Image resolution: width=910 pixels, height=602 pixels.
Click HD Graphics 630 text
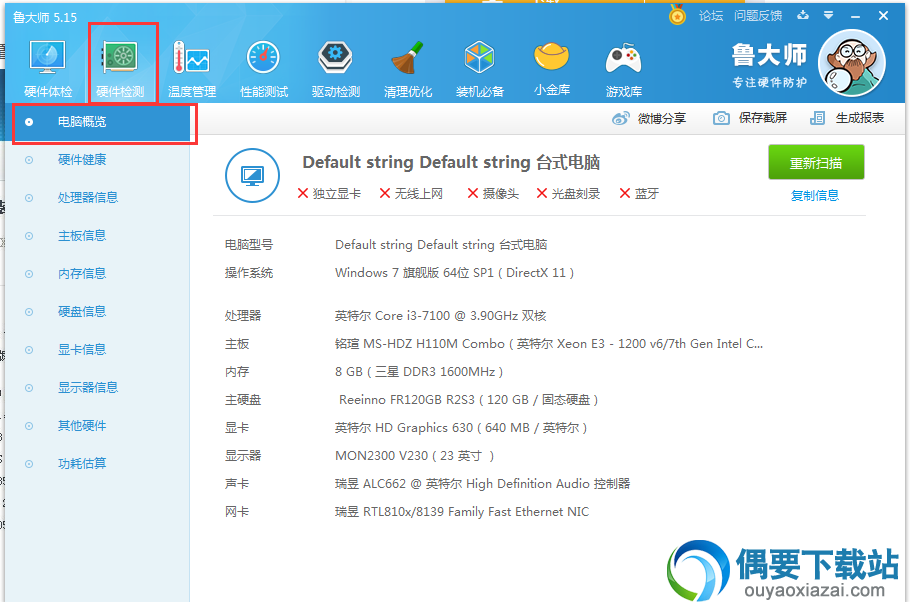[x=461, y=428]
